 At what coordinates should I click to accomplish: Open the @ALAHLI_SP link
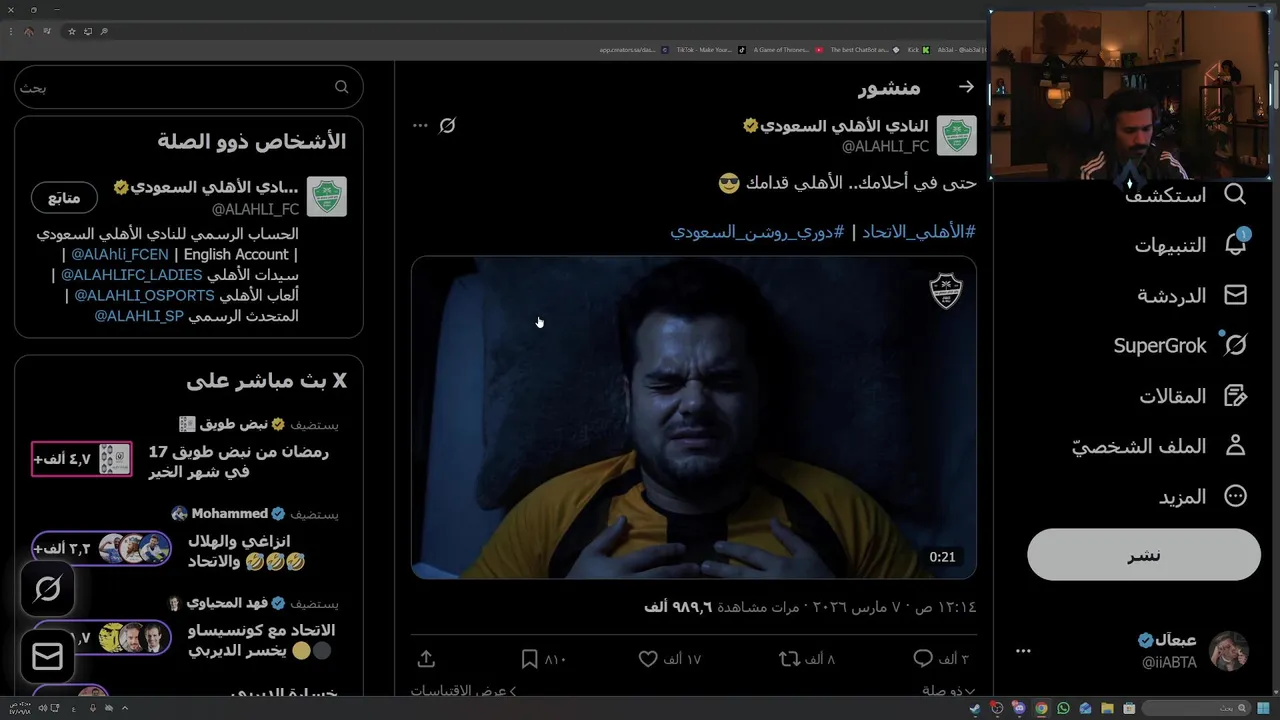139,316
